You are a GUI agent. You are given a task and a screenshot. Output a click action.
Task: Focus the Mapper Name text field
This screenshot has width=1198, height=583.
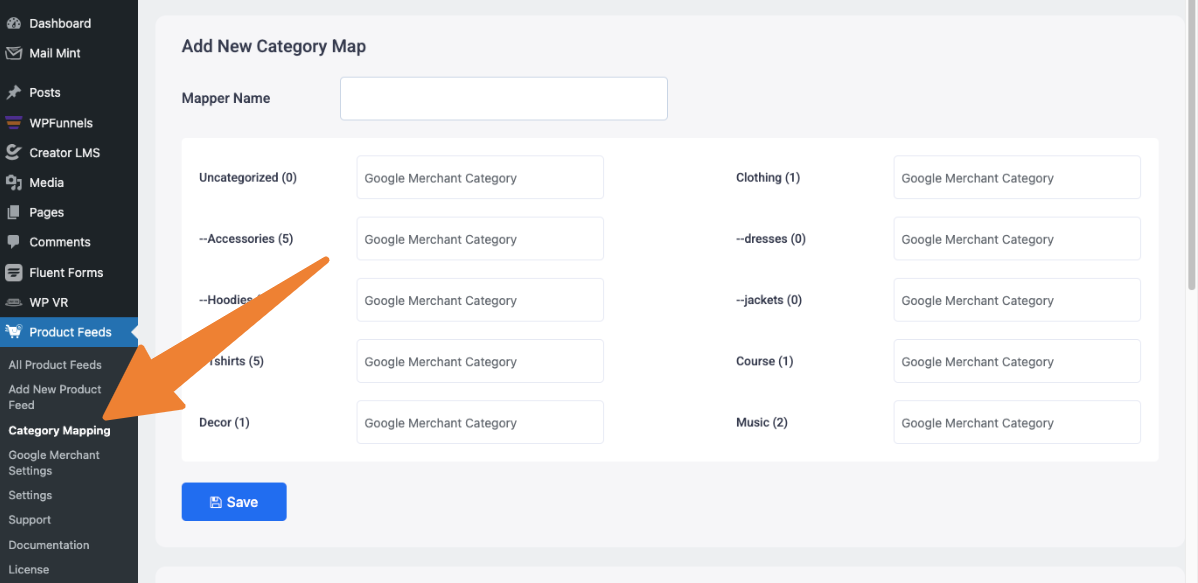[x=503, y=99]
